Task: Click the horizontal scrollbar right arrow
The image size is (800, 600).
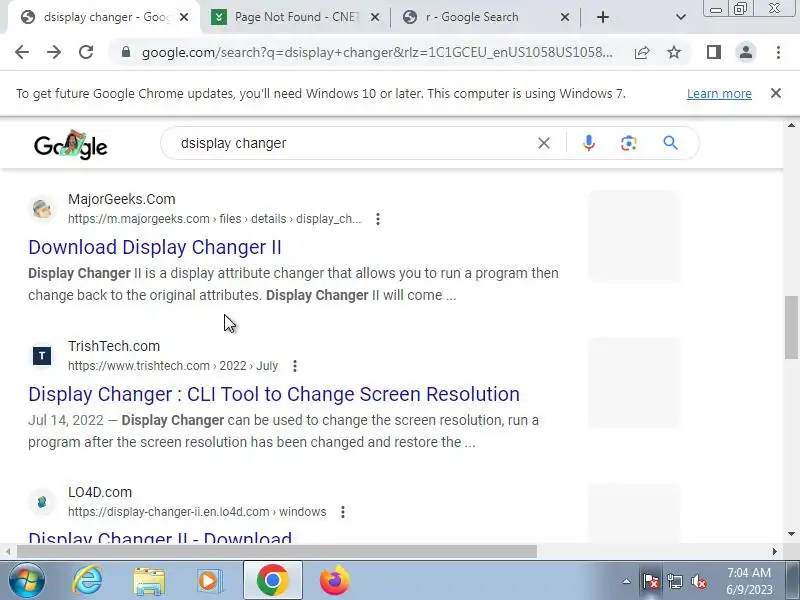Action: pos(774,552)
